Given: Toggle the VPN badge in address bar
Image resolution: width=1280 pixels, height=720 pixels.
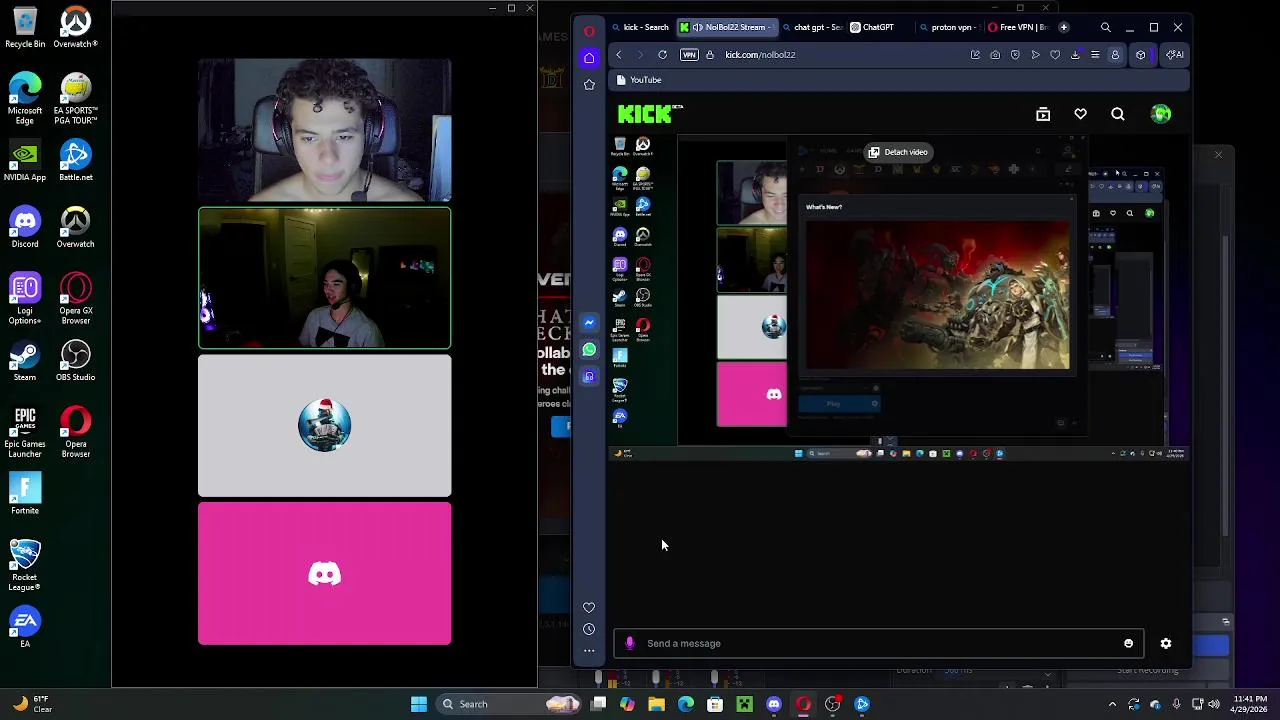Looking at the screenshot, I should click(689, 55).
